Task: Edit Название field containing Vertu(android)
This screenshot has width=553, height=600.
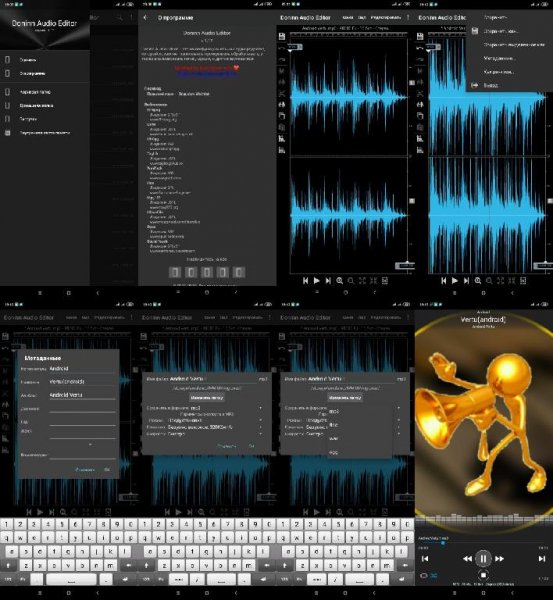Action: [82, 382]
